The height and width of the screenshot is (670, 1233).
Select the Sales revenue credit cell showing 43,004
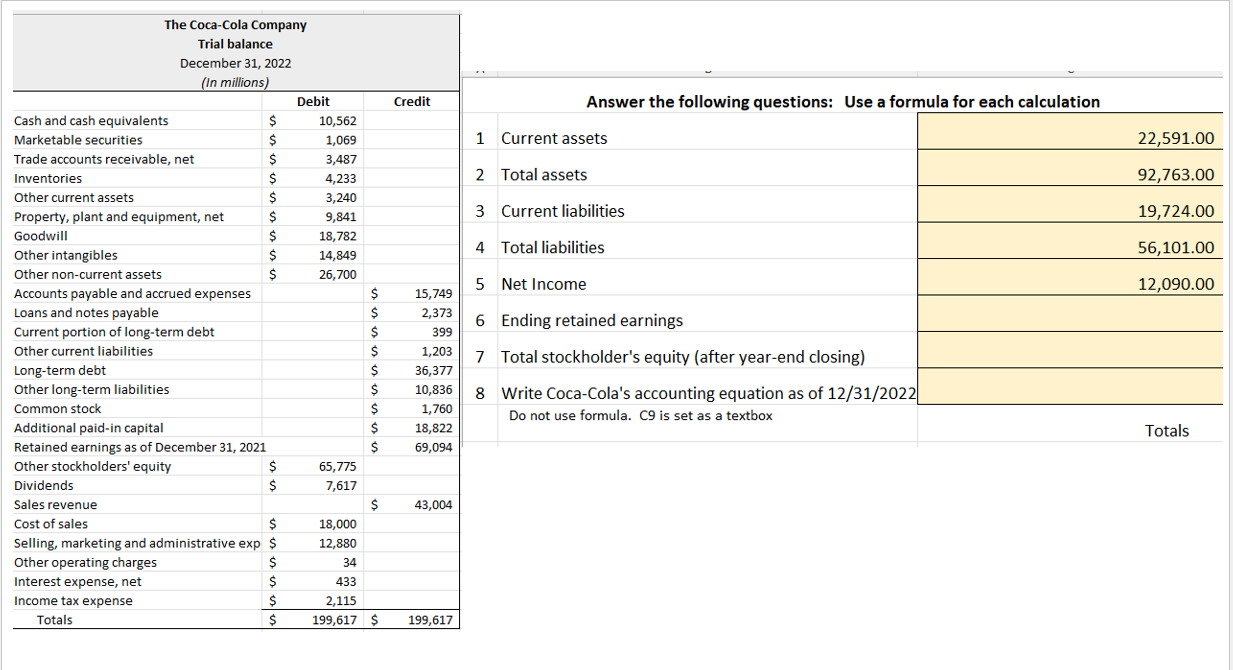pyautogui.click(x=432, y=504)
